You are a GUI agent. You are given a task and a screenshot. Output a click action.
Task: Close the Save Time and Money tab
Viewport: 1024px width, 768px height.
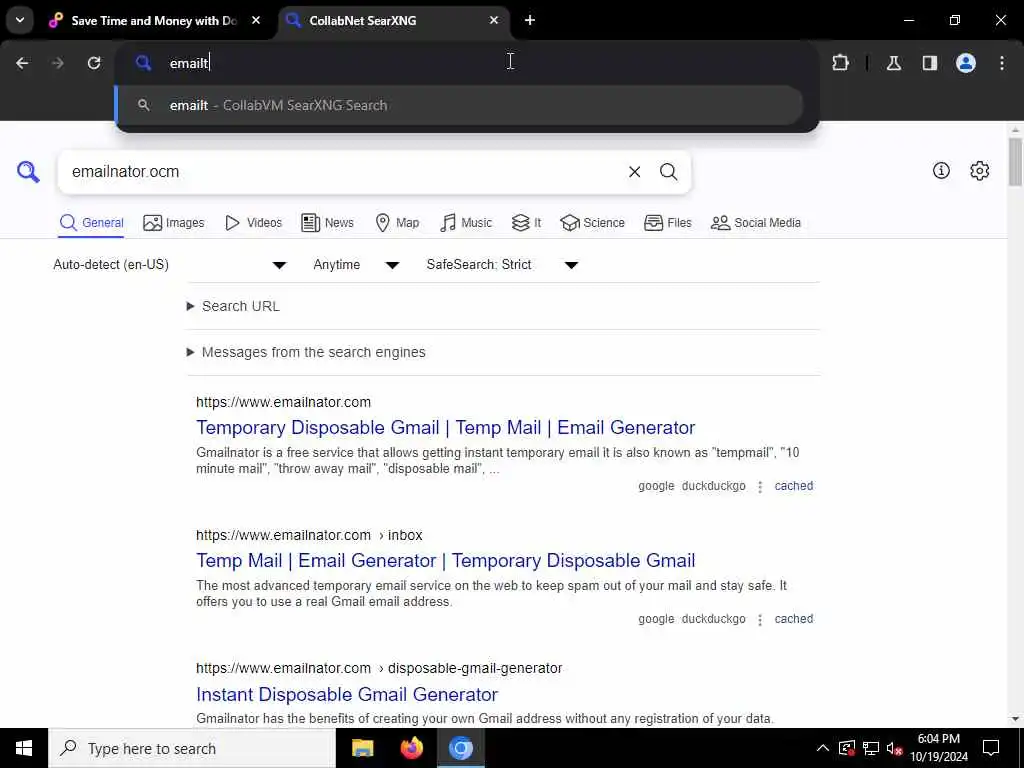point(256,20)
